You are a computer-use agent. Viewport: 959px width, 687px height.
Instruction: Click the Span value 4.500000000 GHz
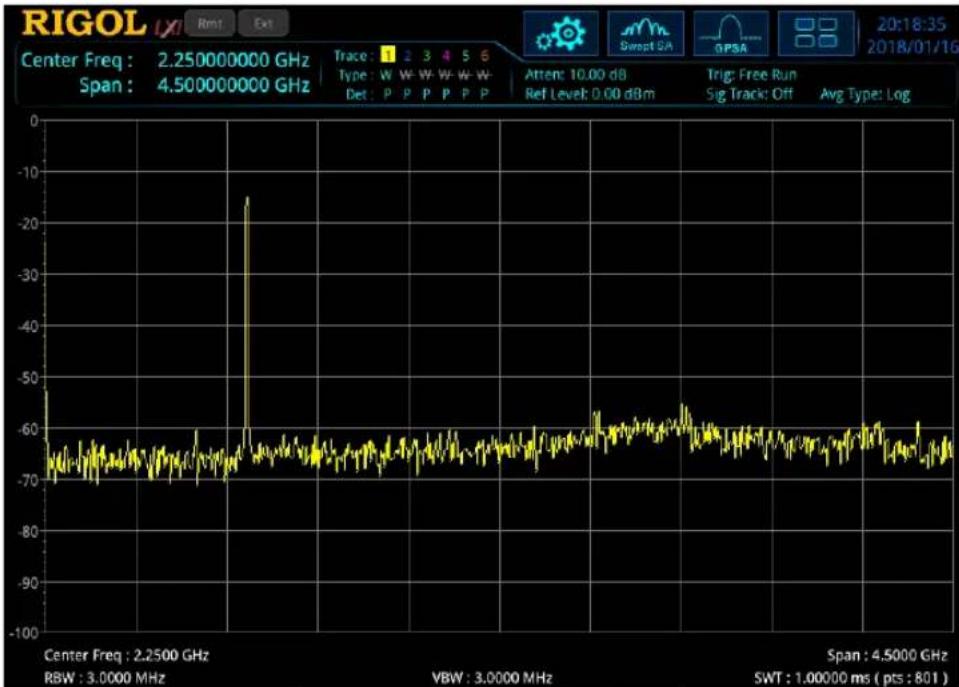233,85
